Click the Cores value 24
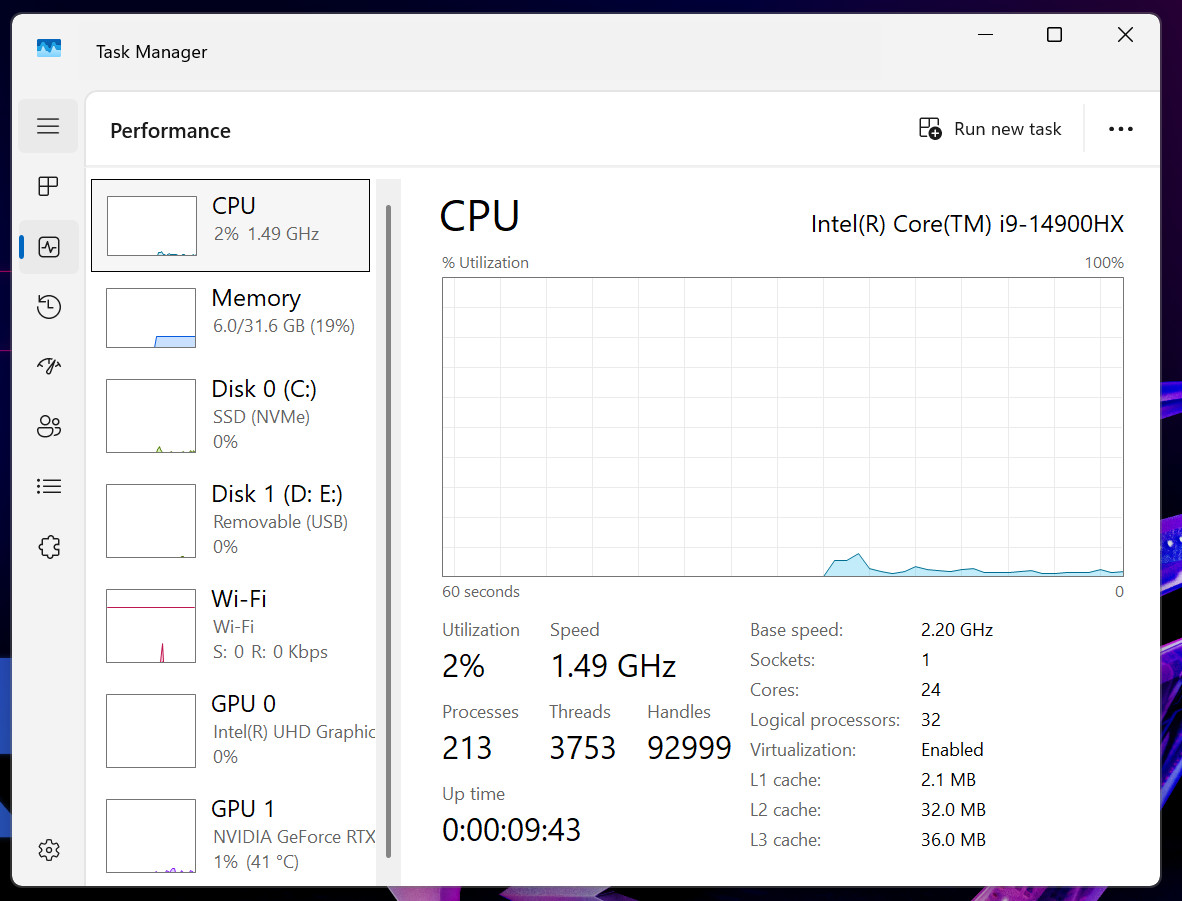The width and height of the screenshot is (1182, 901). [930, 690]
